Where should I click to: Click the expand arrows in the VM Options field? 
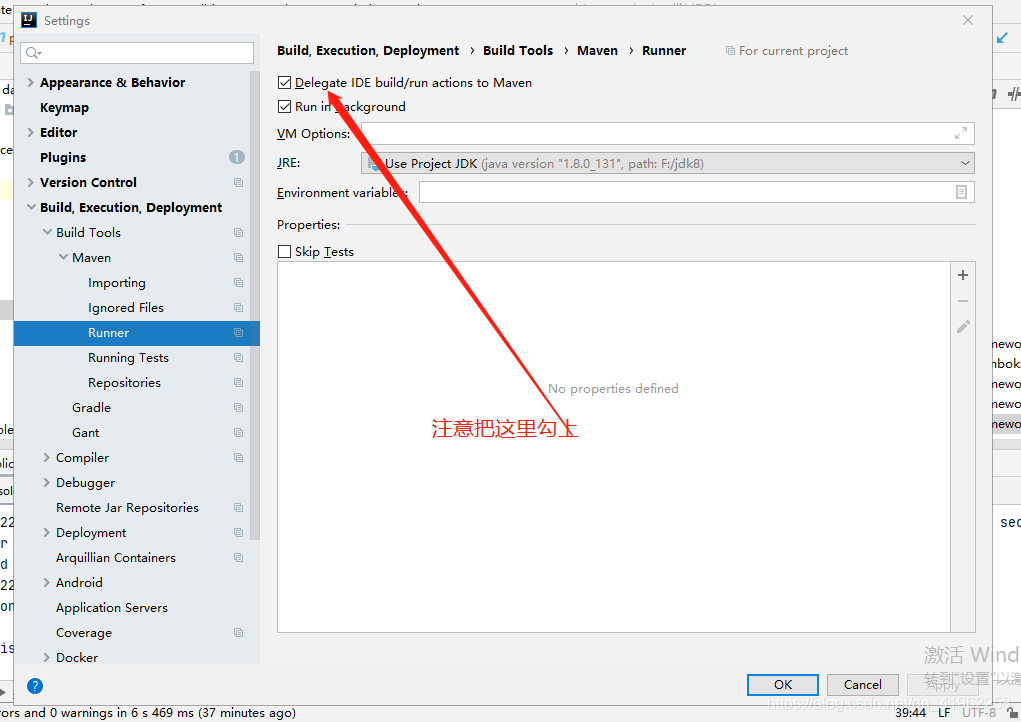coord(960,133)
